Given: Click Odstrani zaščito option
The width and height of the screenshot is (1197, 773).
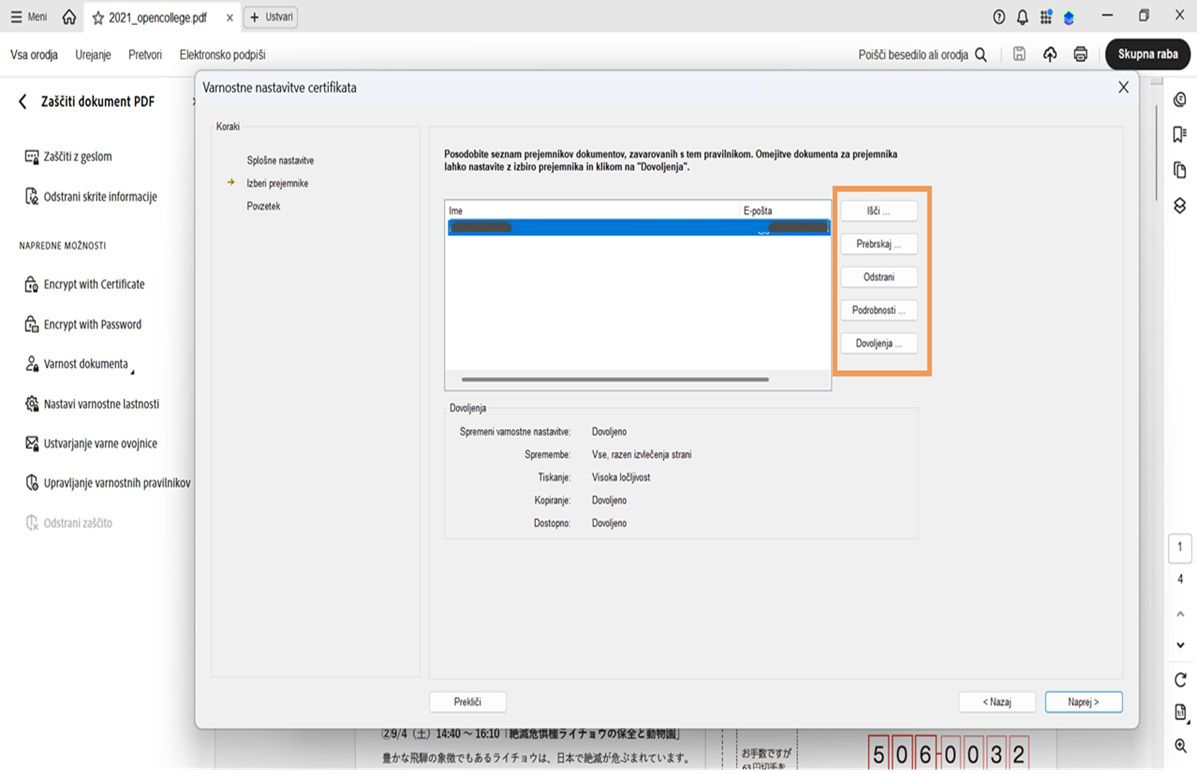Looking at the screenshot, I should point(69,523).
